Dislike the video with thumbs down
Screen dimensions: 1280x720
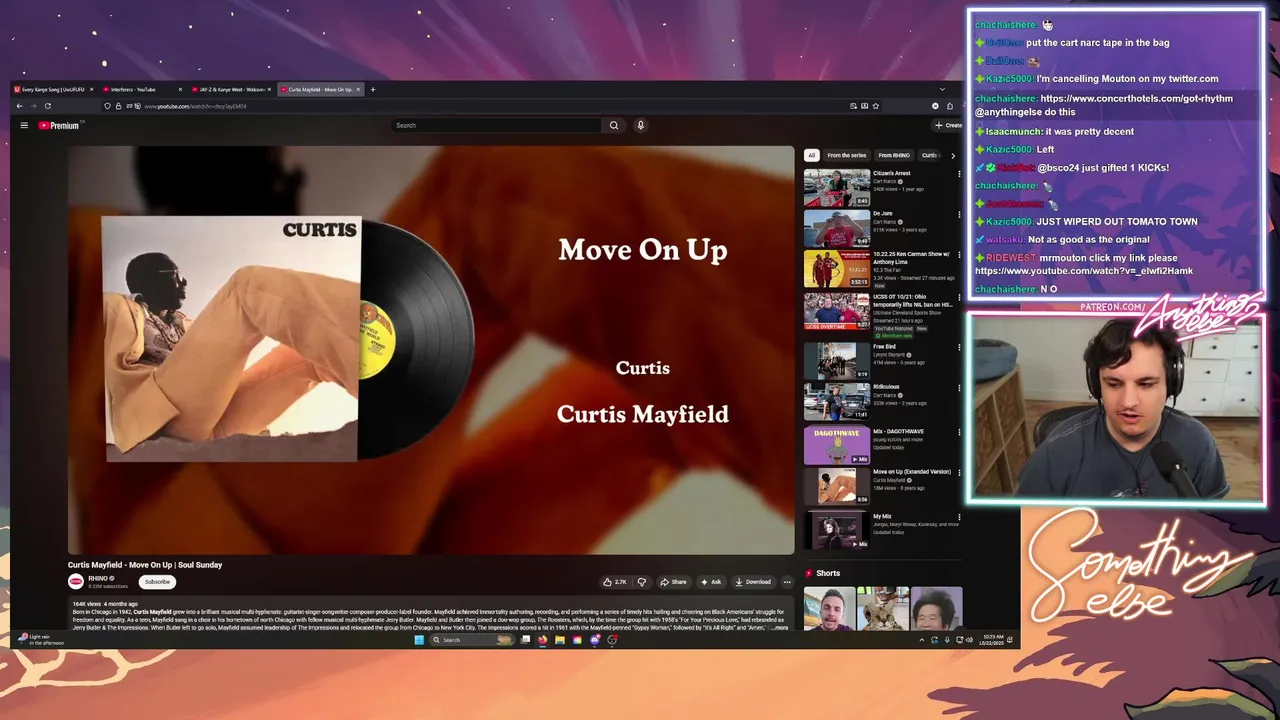pyautogui.click(x=641, y=582)
